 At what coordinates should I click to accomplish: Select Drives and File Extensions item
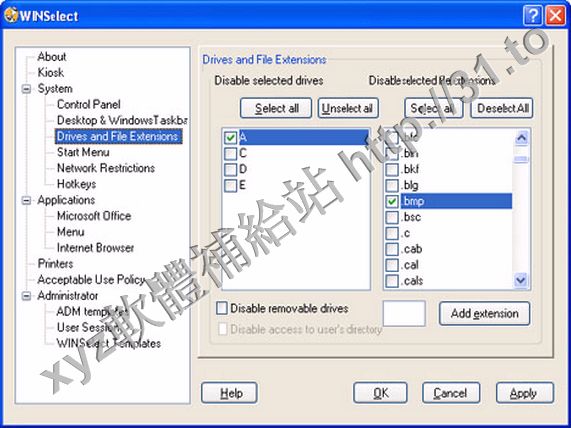point(118,136)
